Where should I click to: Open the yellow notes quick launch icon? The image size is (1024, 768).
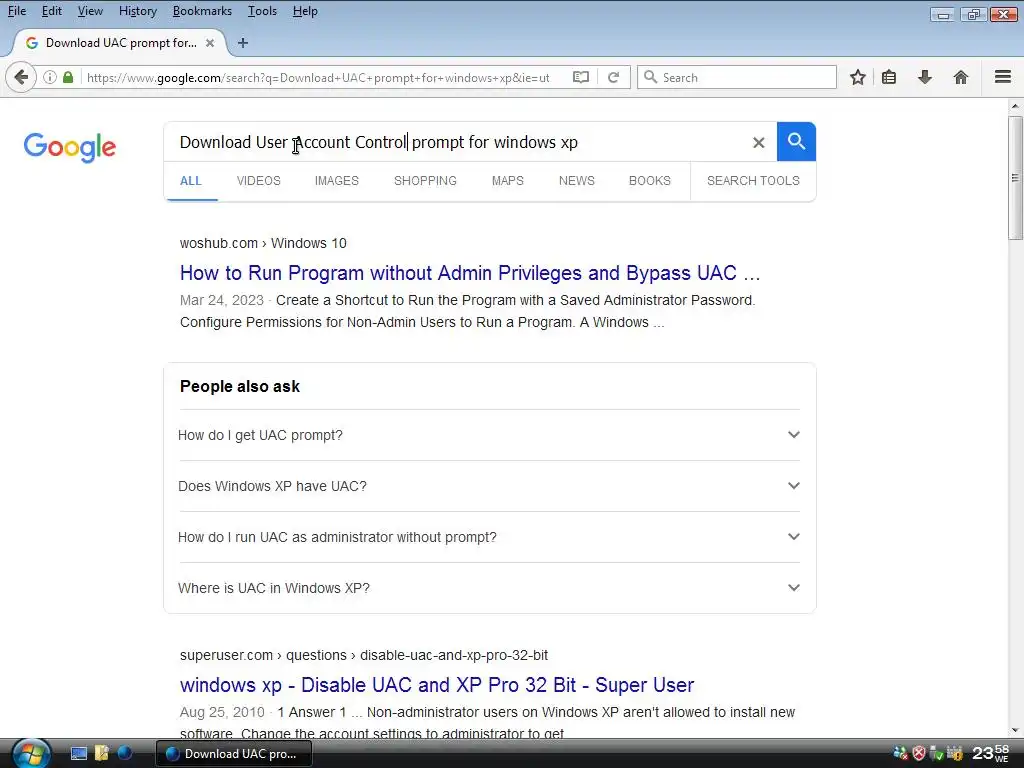click(x=102, y=754)
